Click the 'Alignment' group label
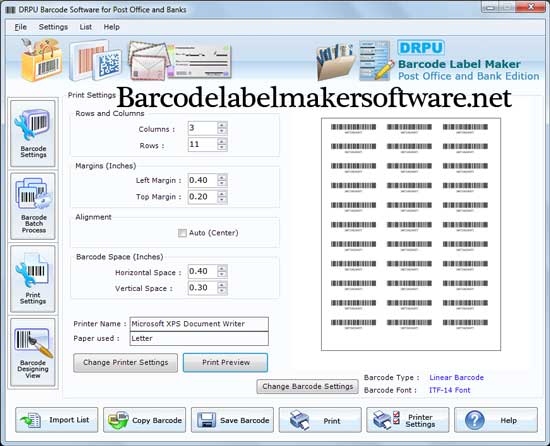 93,217
